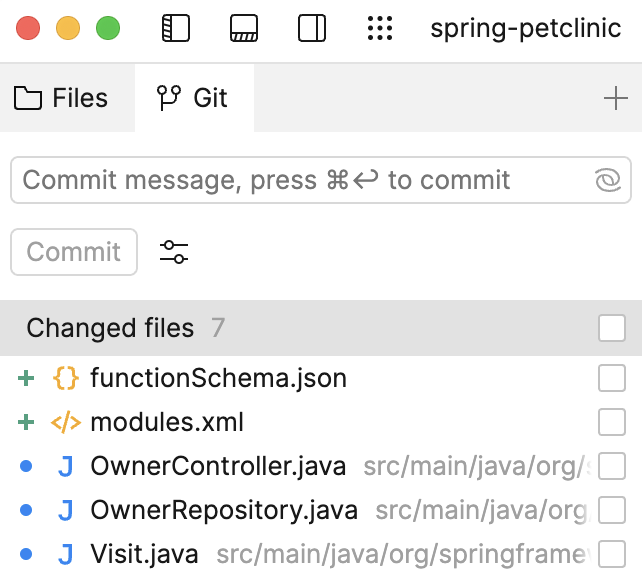Click the AI generate commit message icon
Screen dimensions: 642x582
pos(608,180)
